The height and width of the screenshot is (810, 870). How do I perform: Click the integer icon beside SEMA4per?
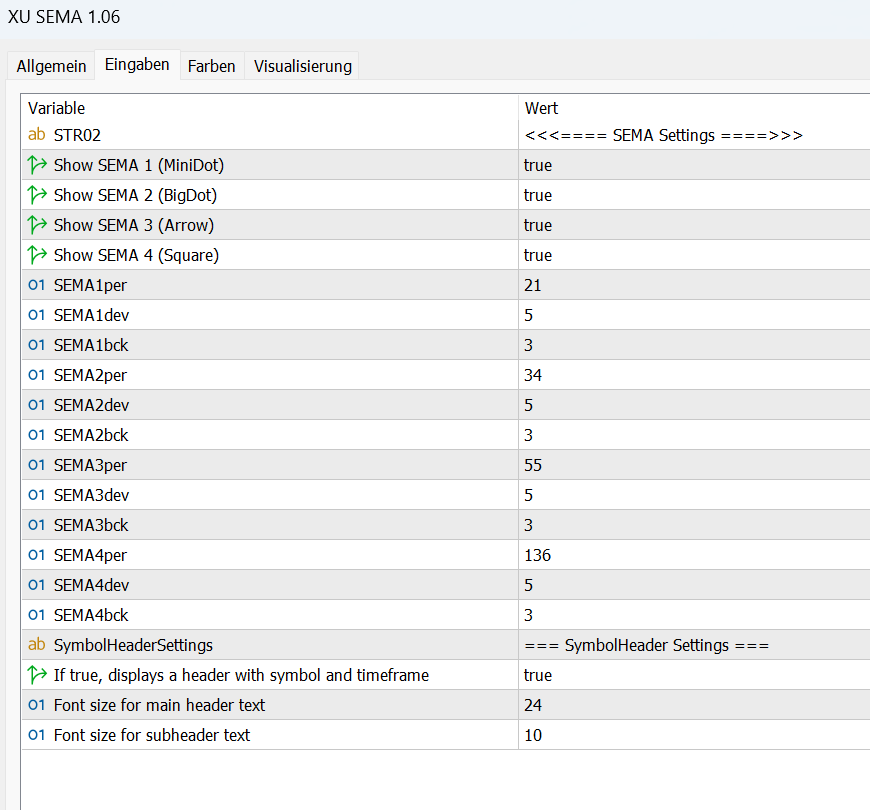click(x=37, y=555)
